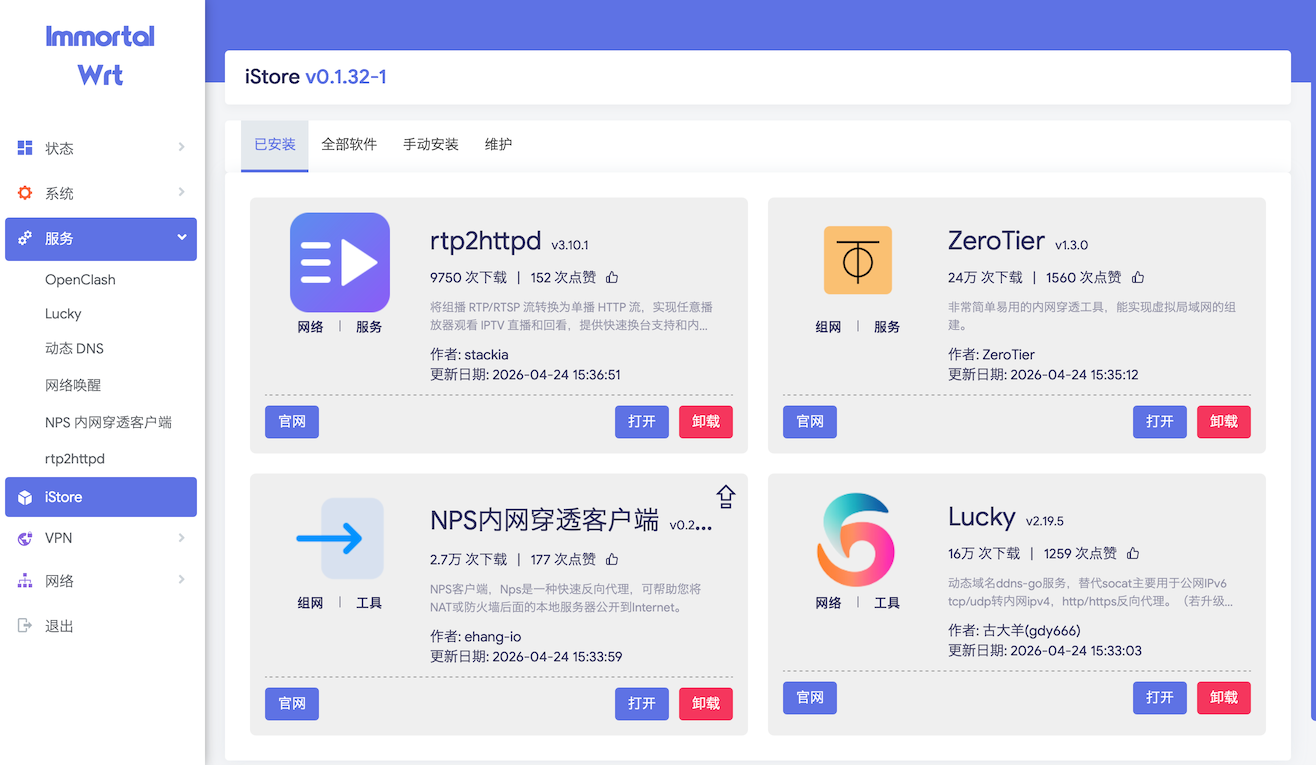Viewport: 1316px width, 765px height.
Task: Open OpenClash in the 服务 submenu
Action: [x=80, y=280]
